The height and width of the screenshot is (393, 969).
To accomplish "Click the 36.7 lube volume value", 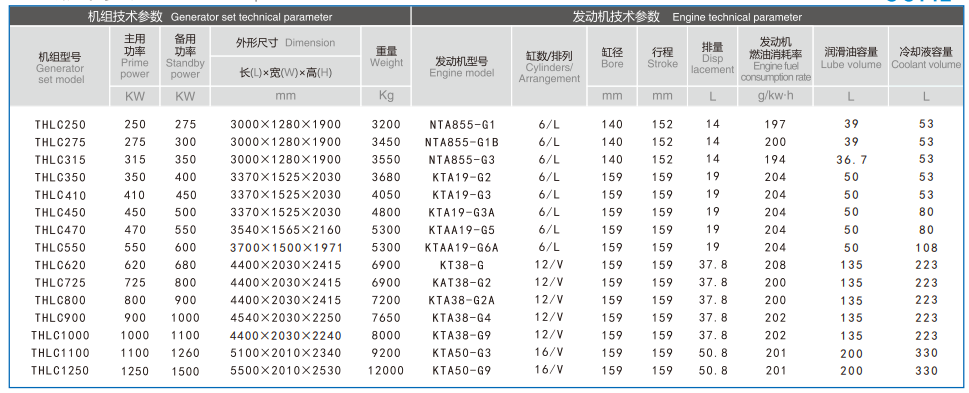I will click(x=852, y=160).
